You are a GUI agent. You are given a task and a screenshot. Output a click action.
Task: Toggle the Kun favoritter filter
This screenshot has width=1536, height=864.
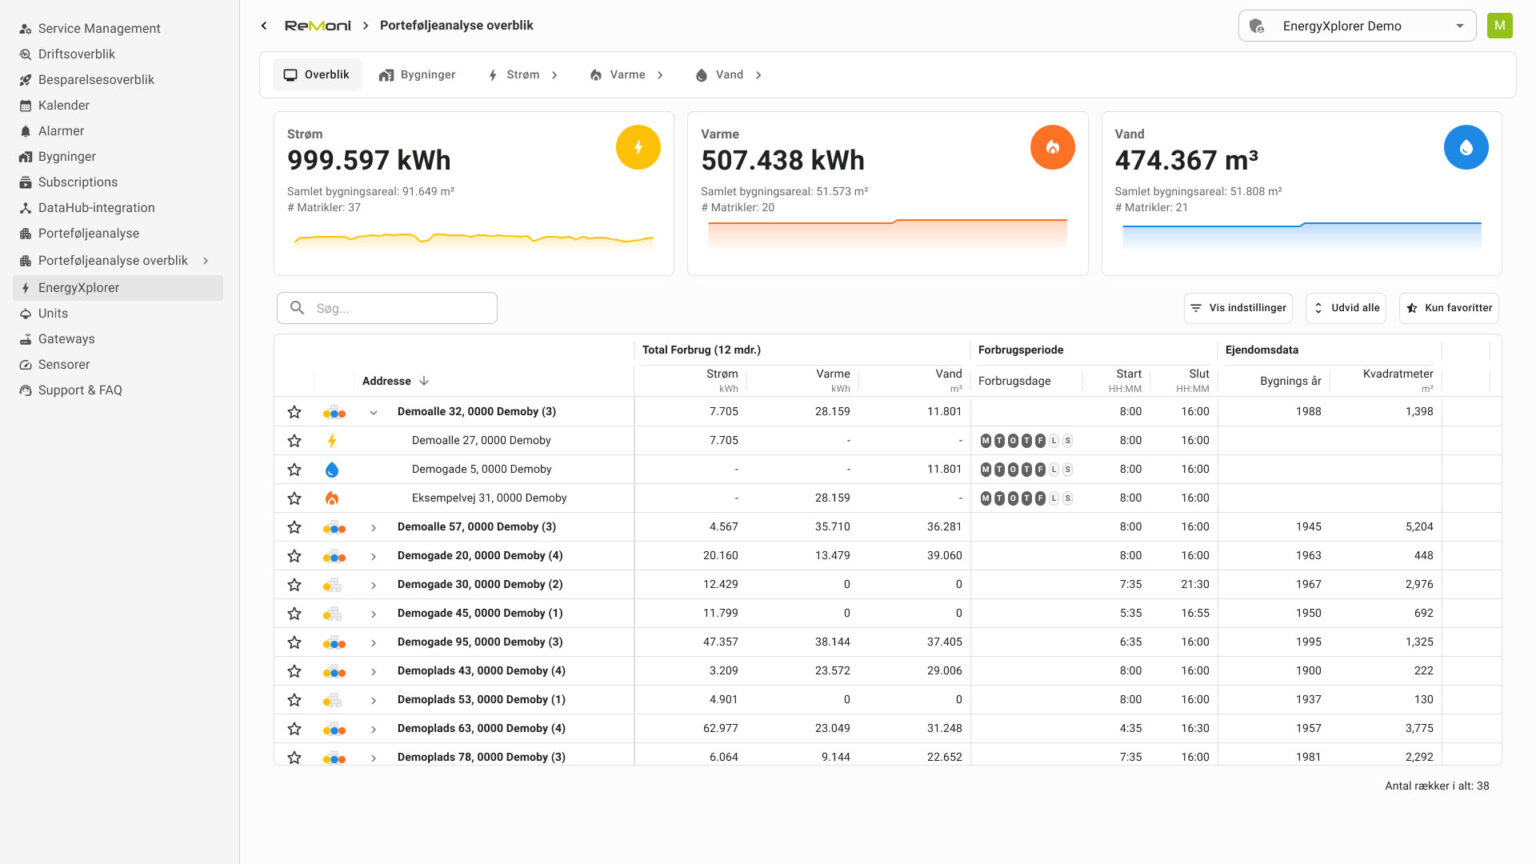[1448, 308]
